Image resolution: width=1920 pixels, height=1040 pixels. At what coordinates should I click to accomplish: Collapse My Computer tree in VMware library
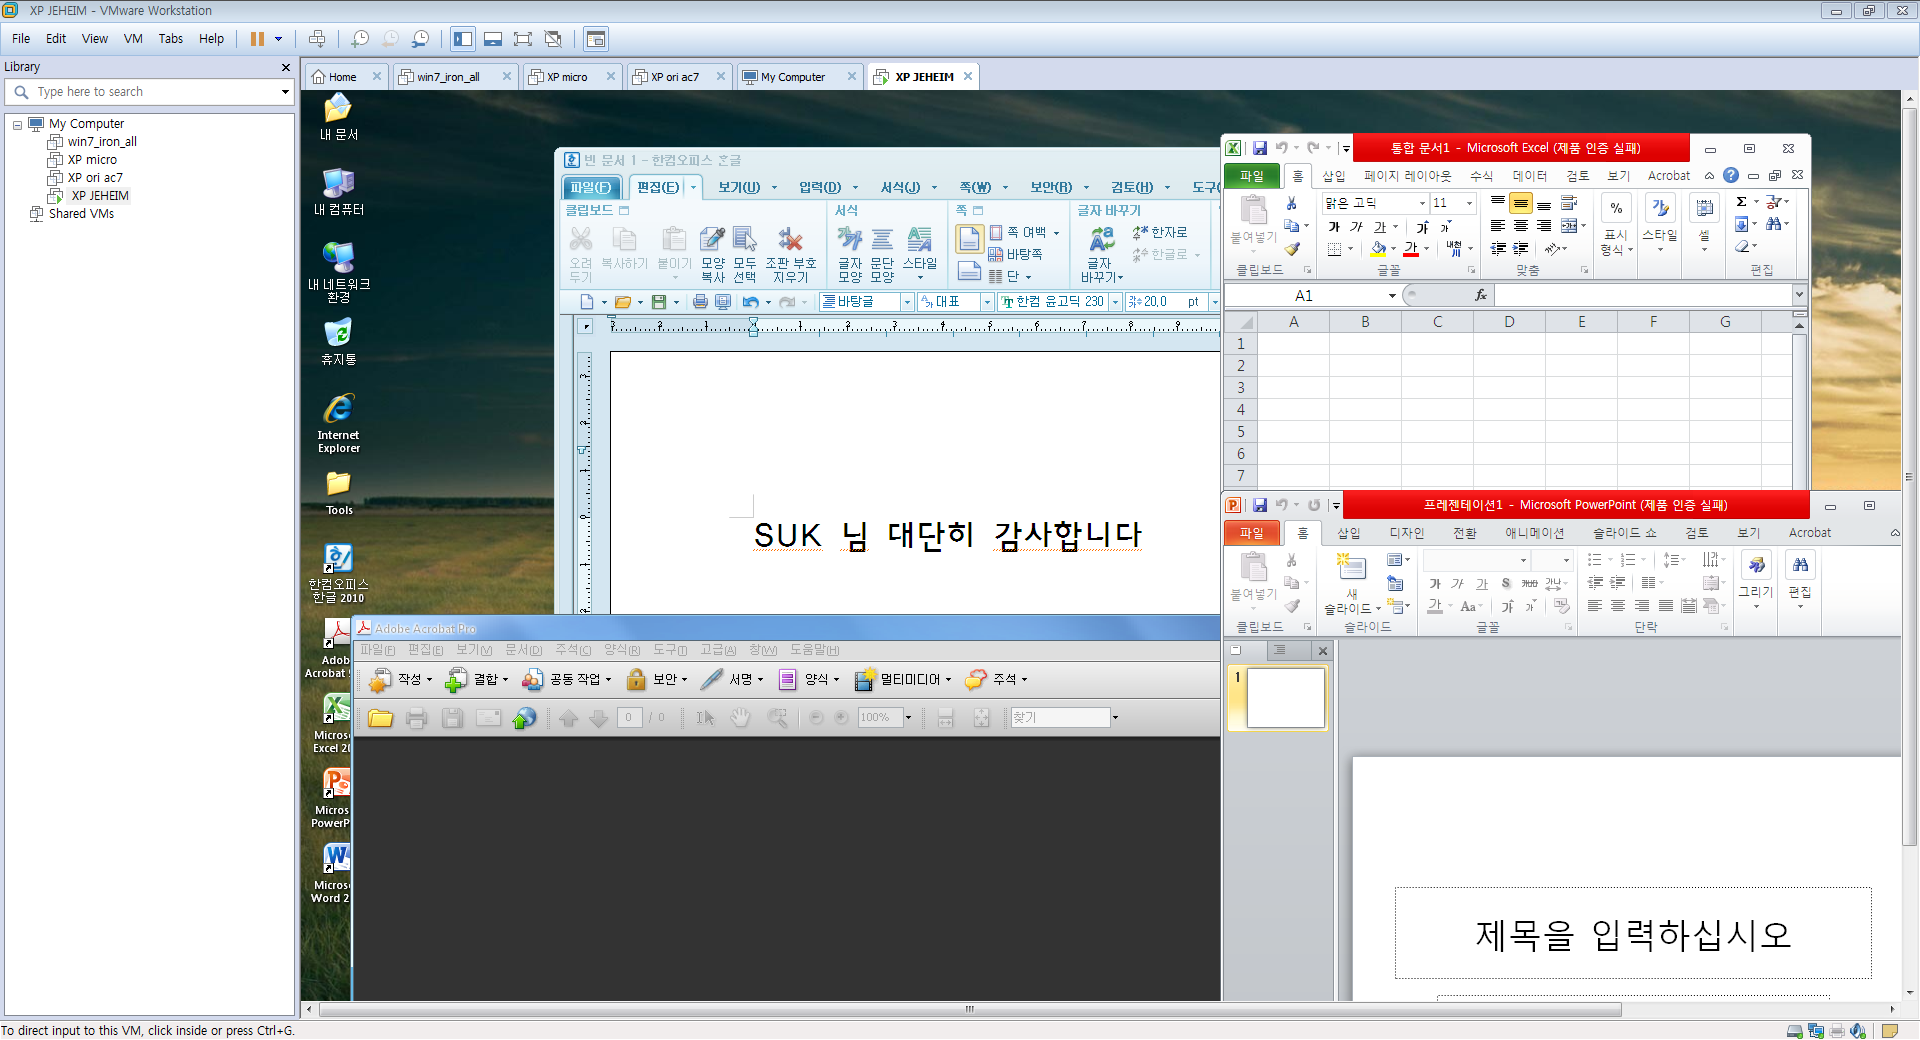click(x=17, y=124)
